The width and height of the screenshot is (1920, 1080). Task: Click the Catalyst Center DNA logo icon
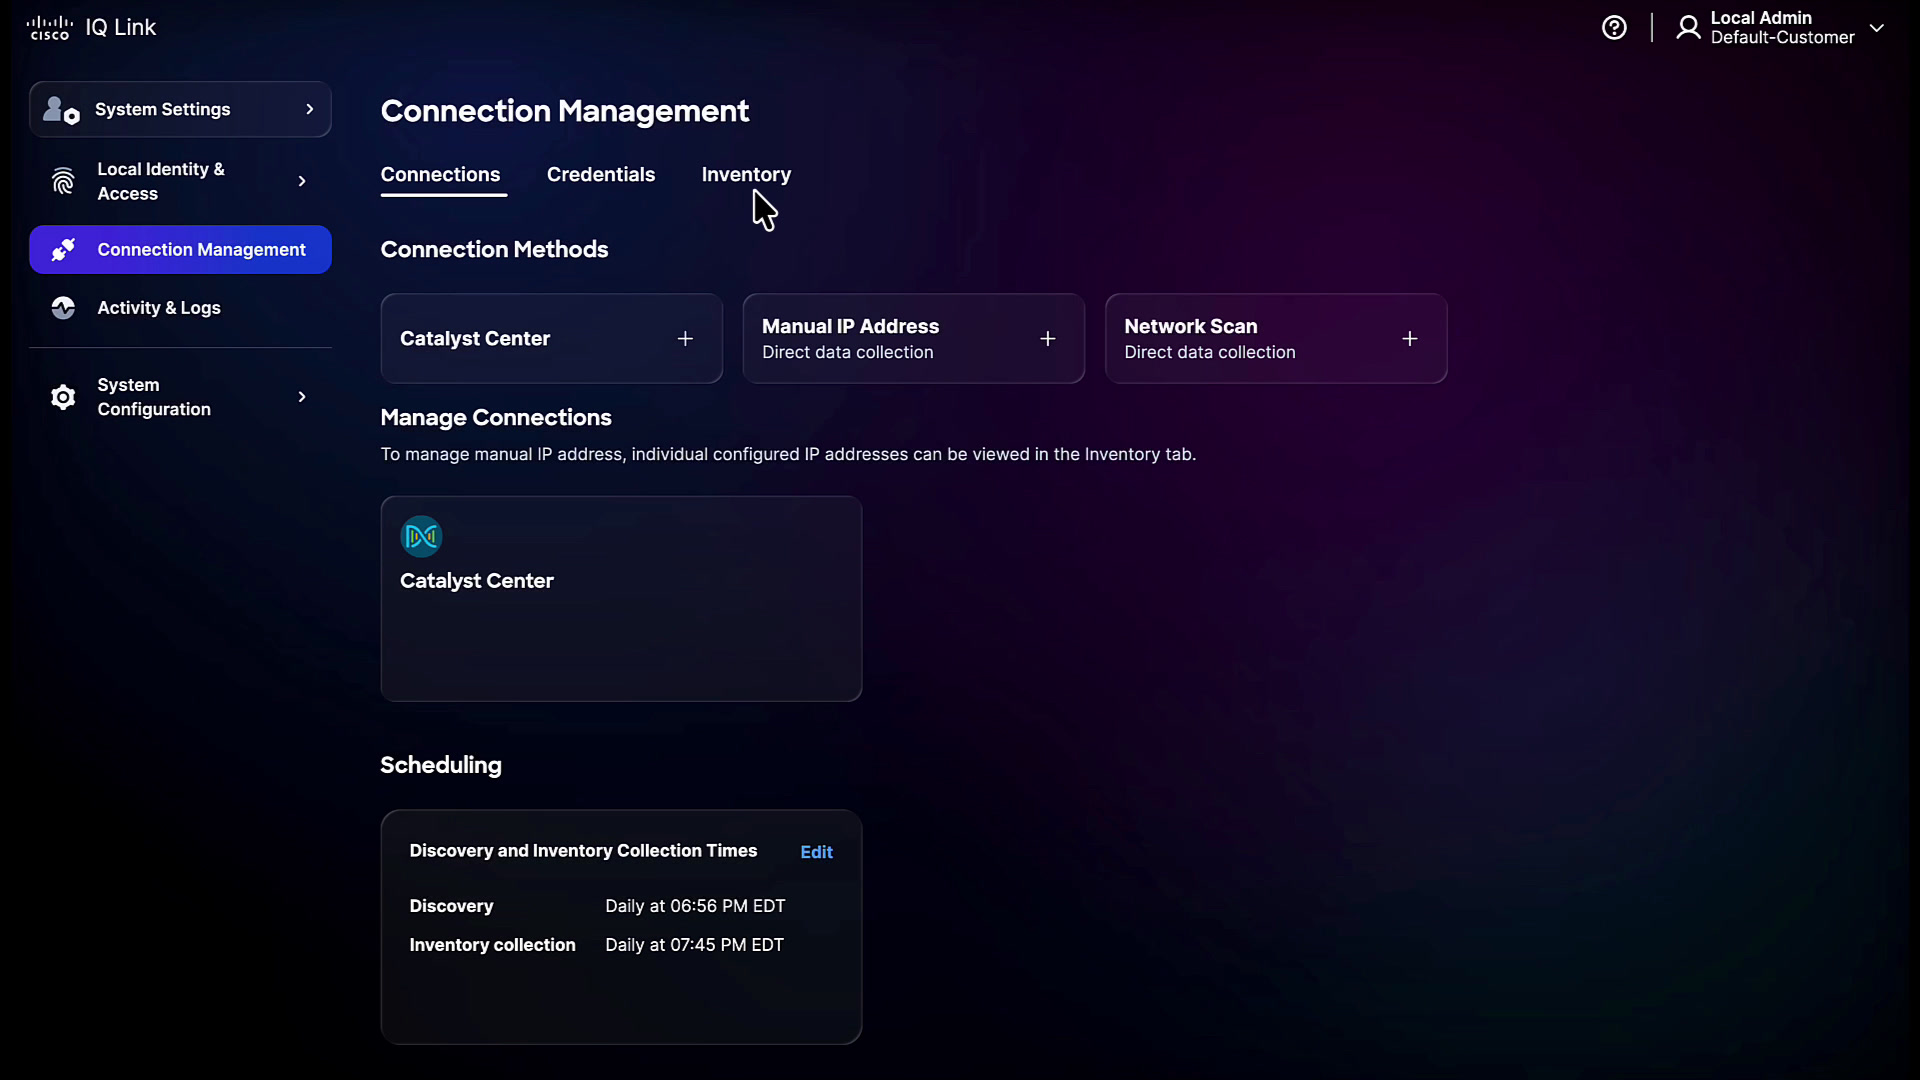pyautogui.click(x=421, y=537)
